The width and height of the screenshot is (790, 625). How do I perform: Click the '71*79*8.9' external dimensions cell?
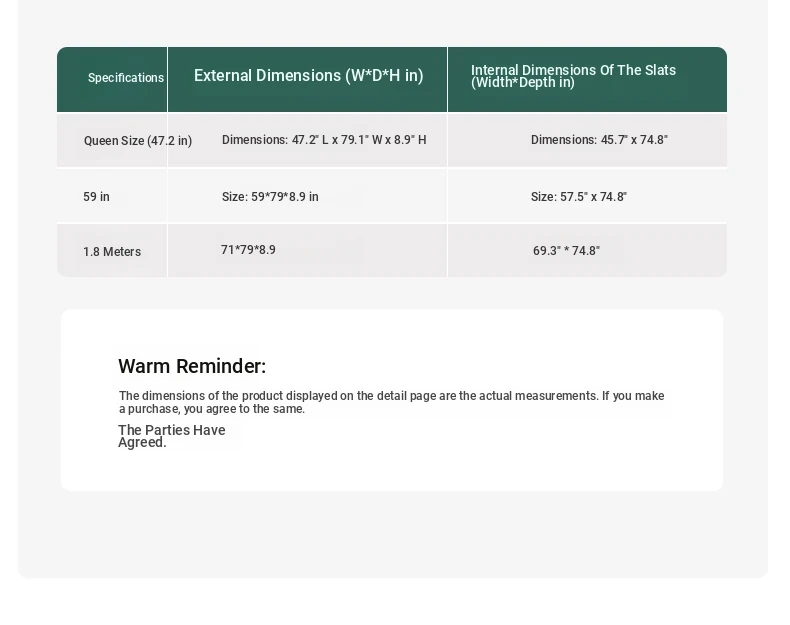(x=248, y=250)
